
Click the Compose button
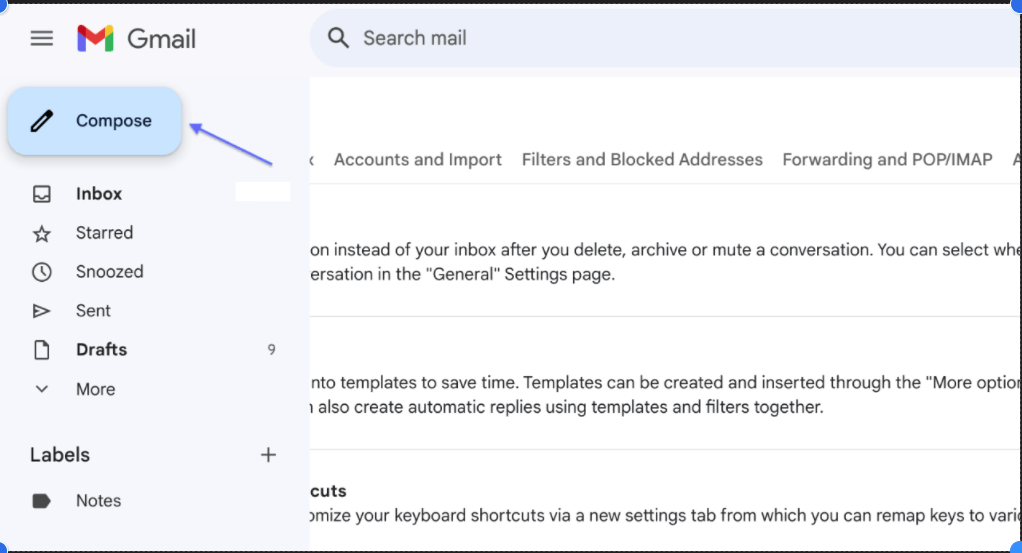[x=95, y=121]
